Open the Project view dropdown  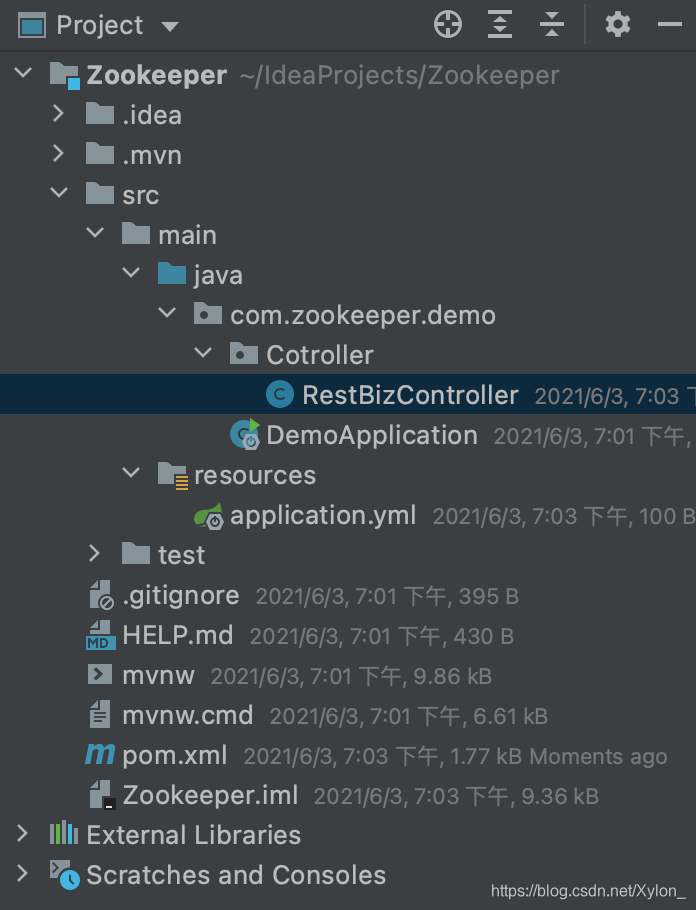(x=168, y=26)
